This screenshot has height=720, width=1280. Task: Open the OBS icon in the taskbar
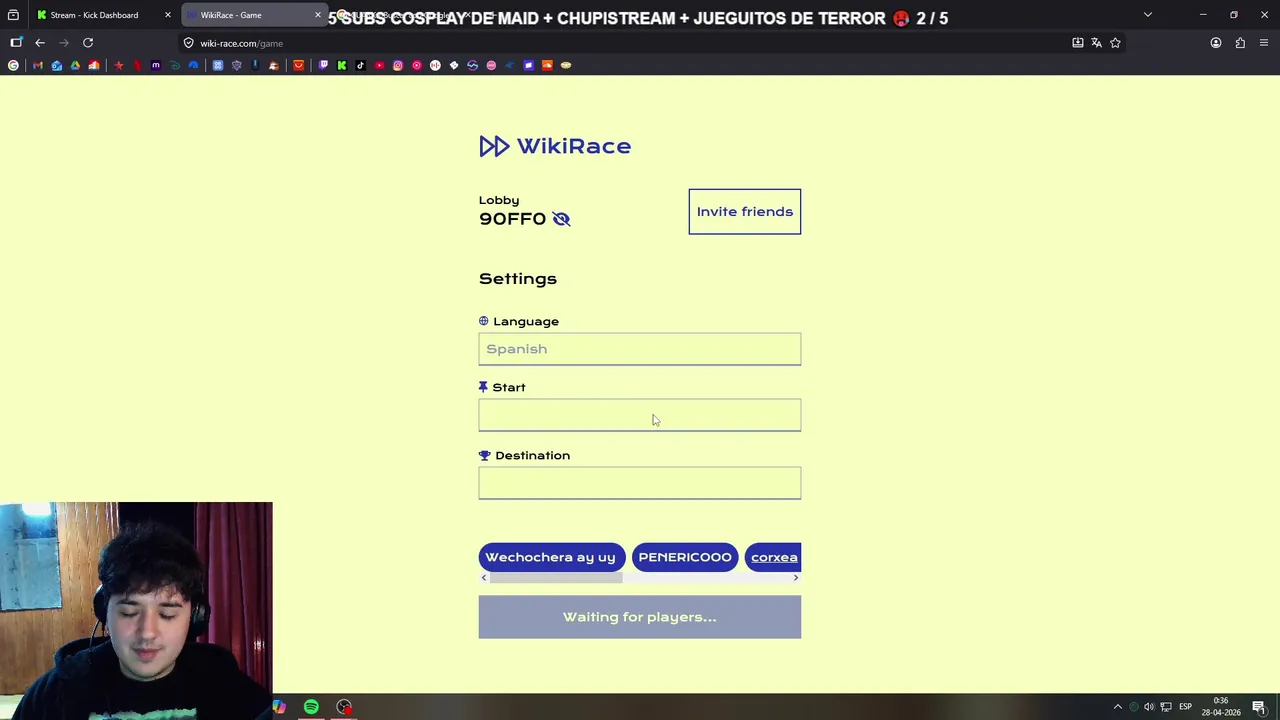344,707
